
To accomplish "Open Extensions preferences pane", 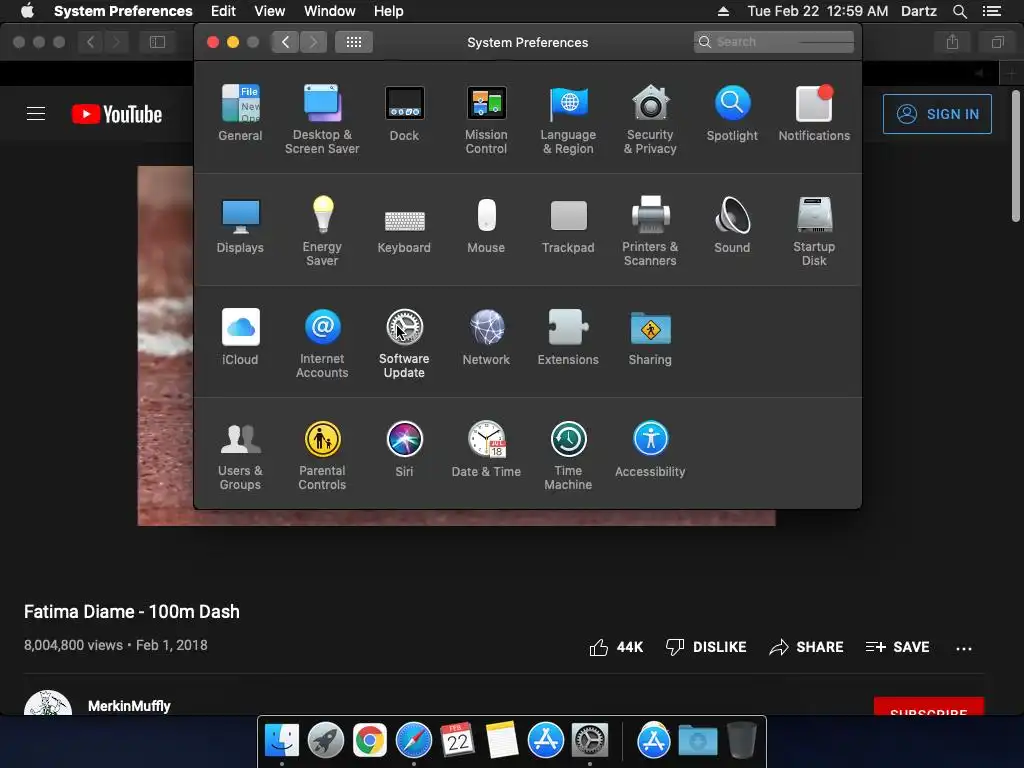I will coord(568,337).
